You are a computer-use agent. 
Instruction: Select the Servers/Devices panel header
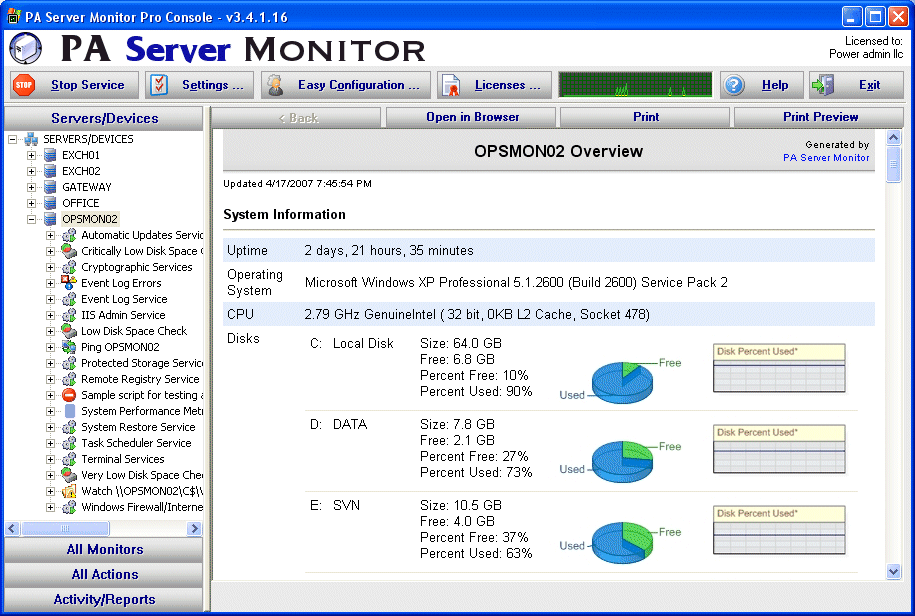tap(104, 118)
